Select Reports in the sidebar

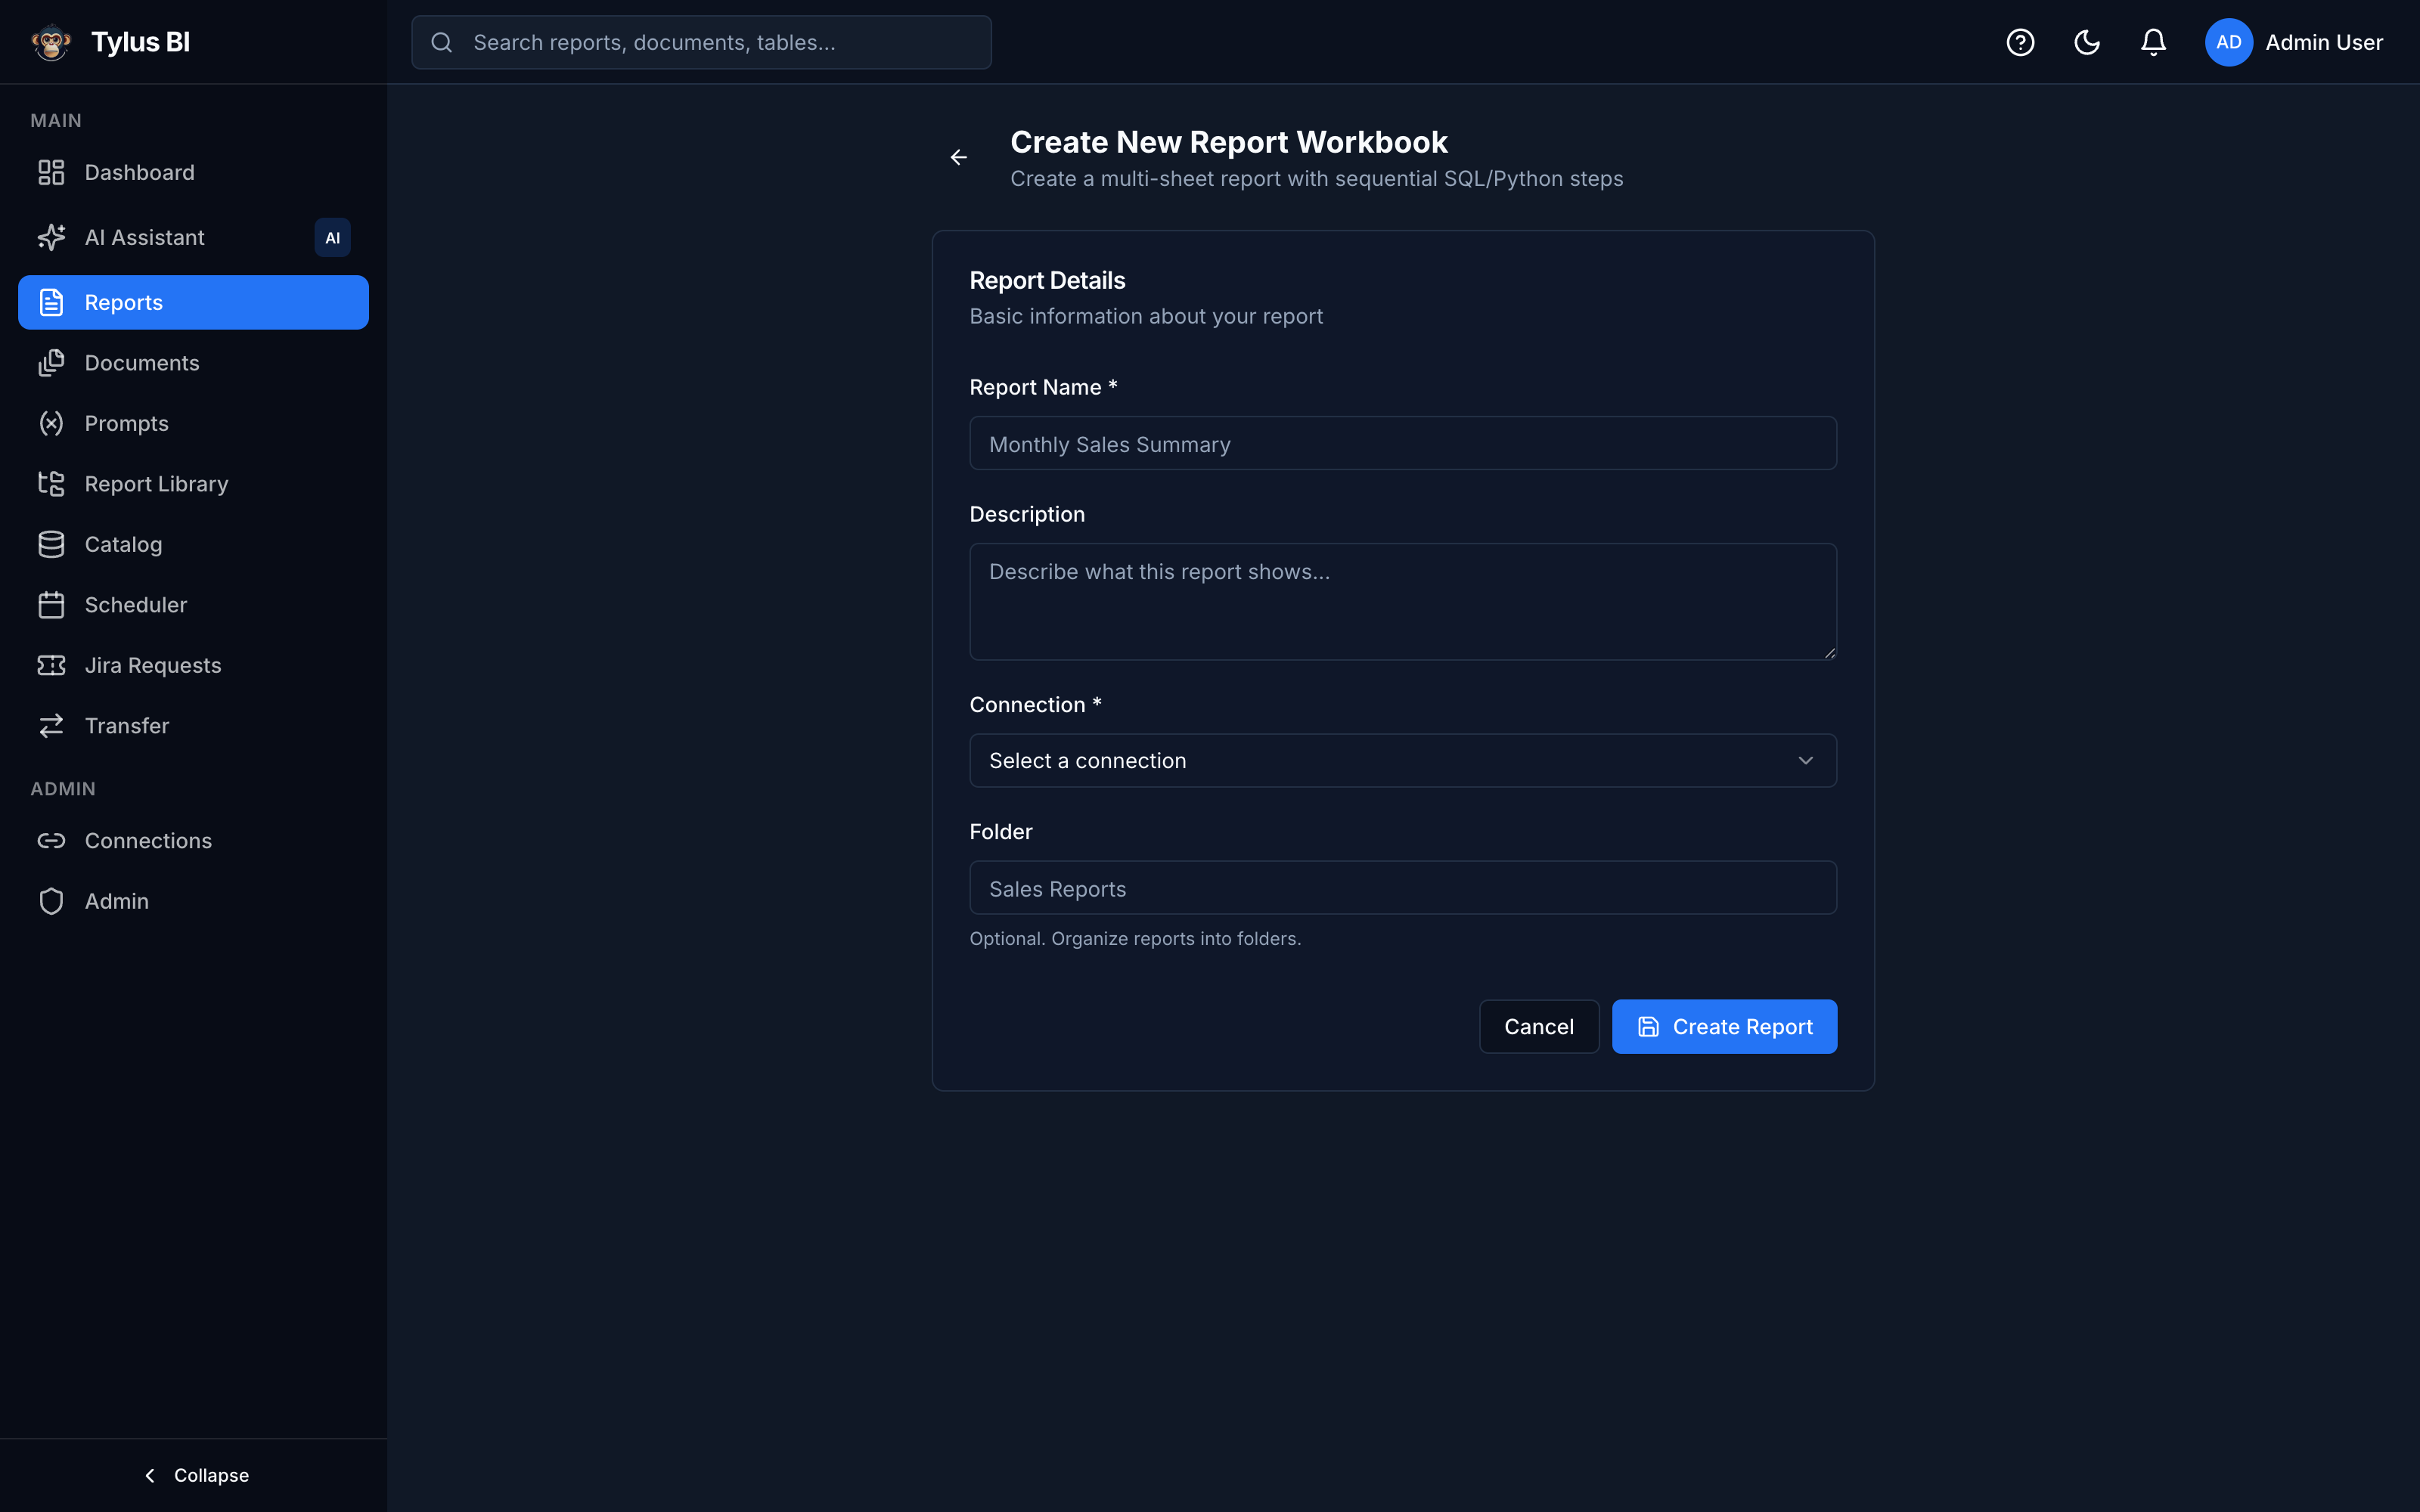pos(193,302)
